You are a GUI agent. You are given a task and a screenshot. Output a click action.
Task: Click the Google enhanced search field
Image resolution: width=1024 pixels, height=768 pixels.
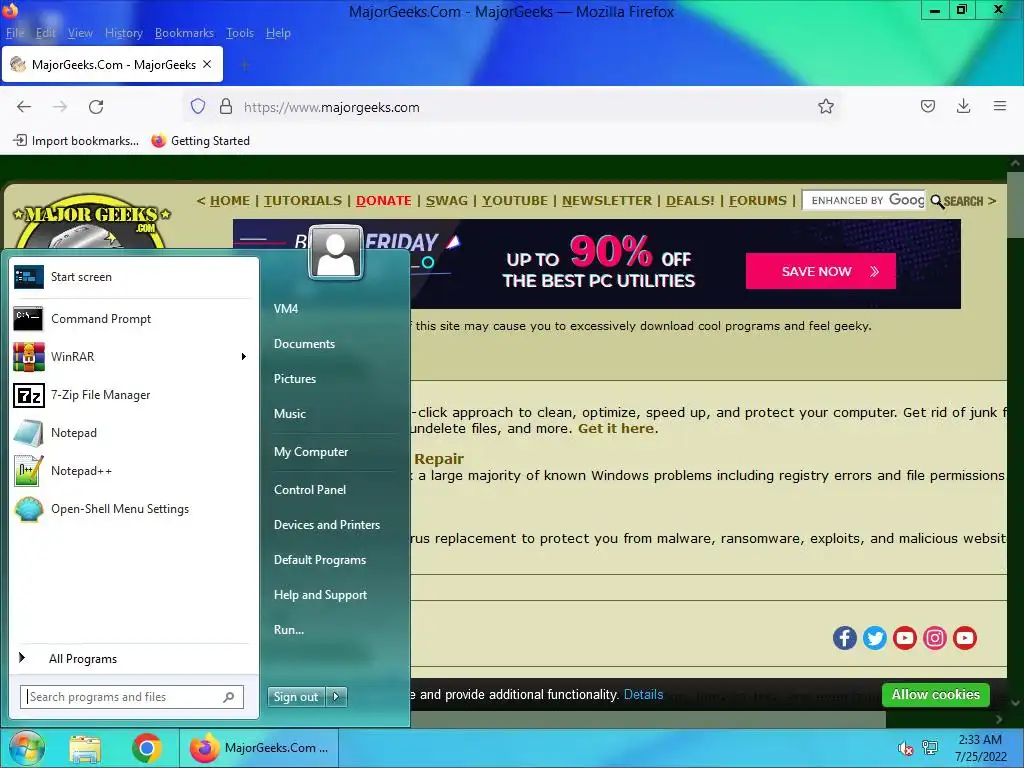864,200
